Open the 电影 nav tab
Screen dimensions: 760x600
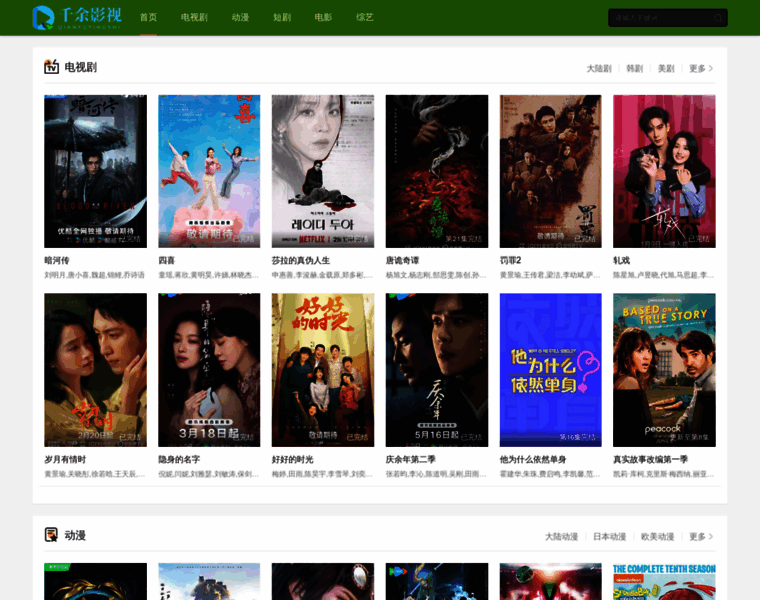(323, 17)
